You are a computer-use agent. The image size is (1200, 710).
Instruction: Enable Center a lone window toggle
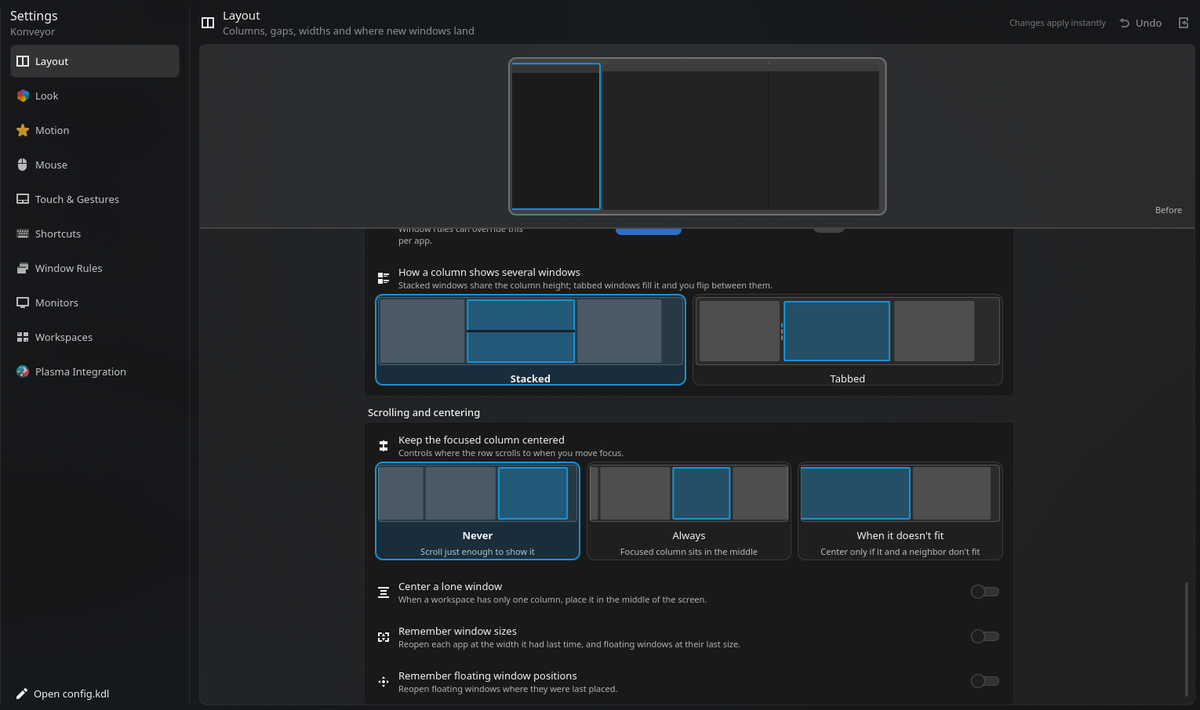click(985, 592)
